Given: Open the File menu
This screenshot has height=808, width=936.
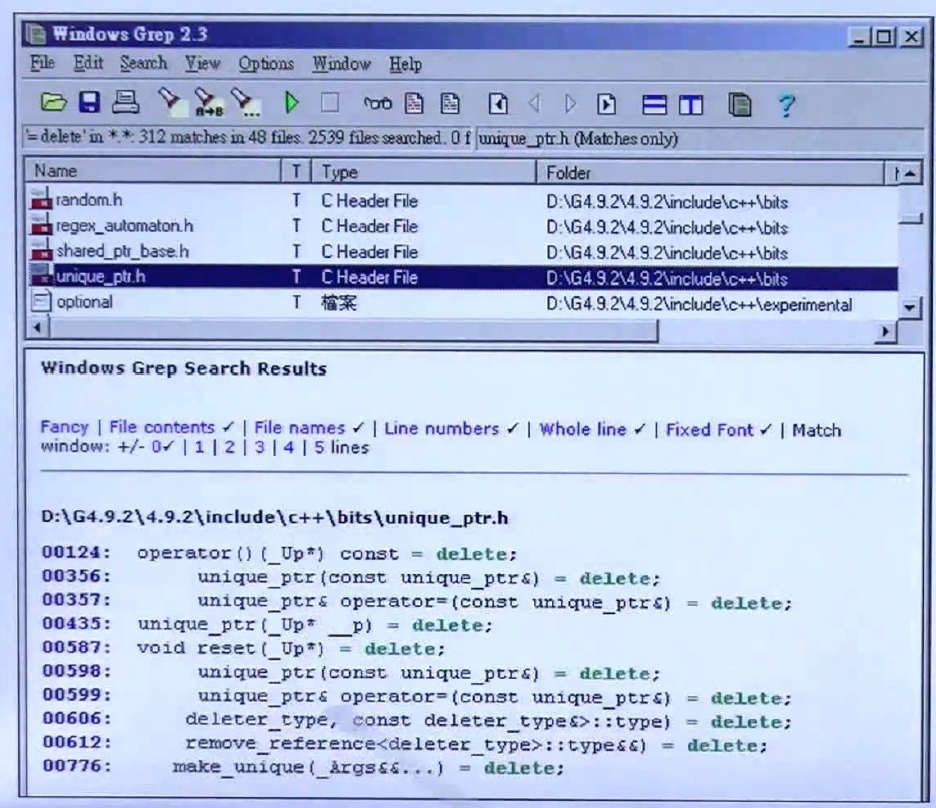Looking at the screenshot, I should [42, 63].
